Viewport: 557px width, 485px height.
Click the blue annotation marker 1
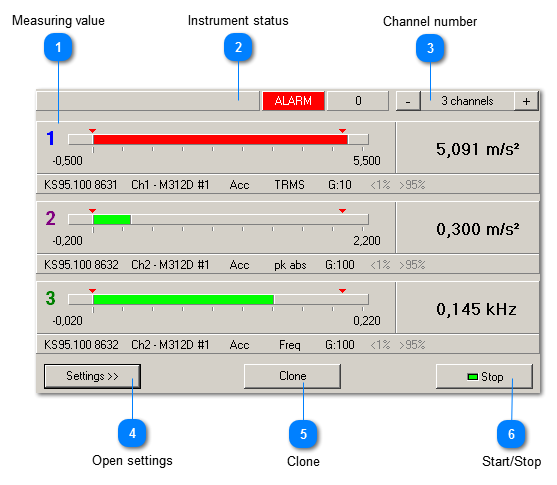point(58,47)
